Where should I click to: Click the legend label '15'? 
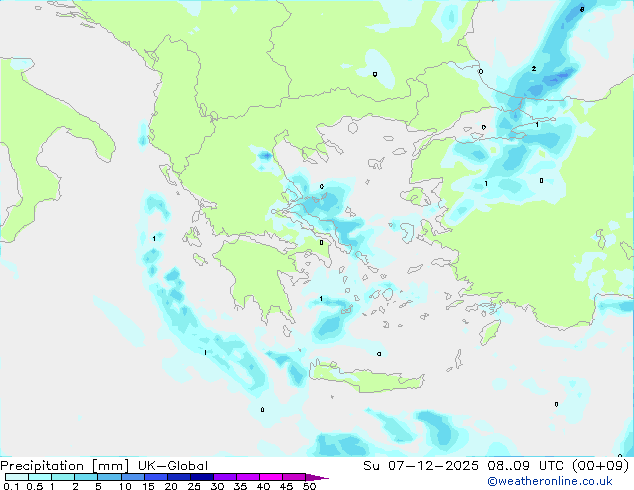(x=148, y=486)
